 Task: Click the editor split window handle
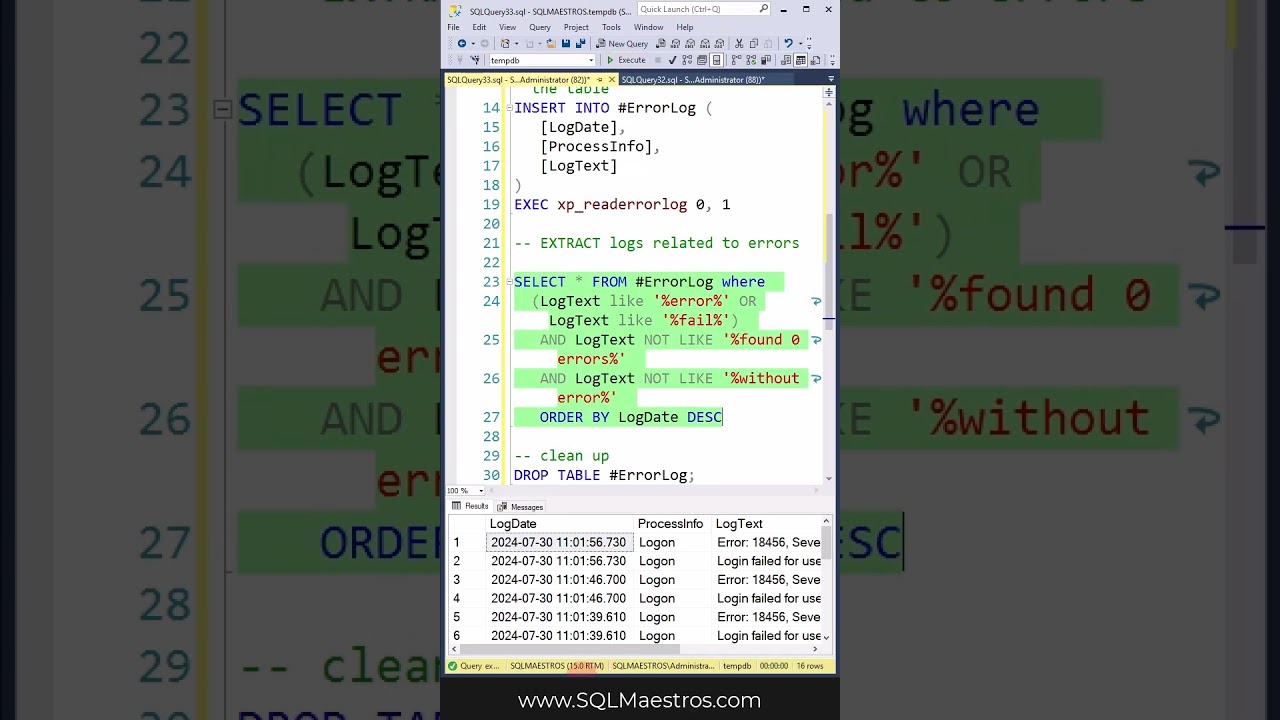[828, 92]
